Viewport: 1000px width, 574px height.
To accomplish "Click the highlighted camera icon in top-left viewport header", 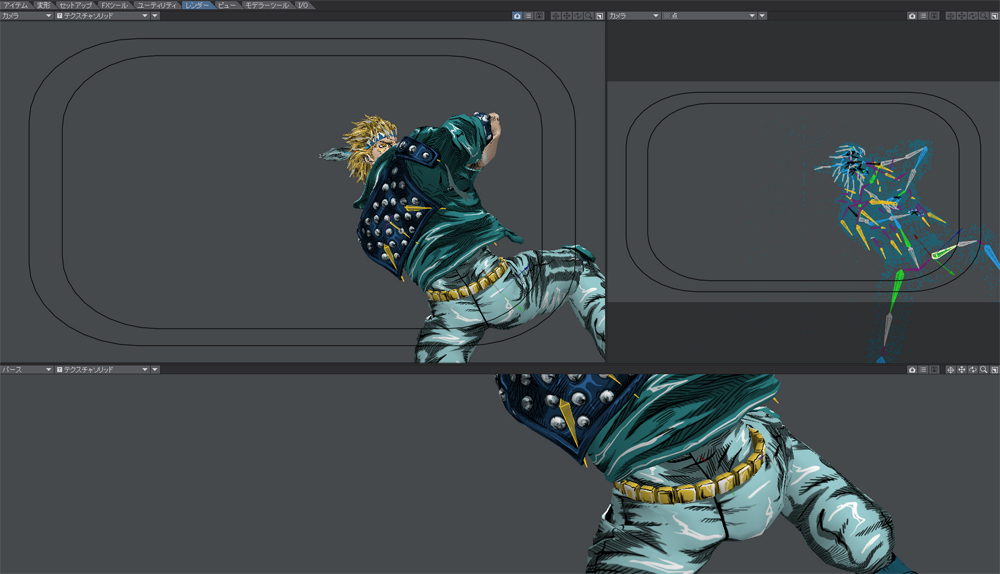I will 517,16.
